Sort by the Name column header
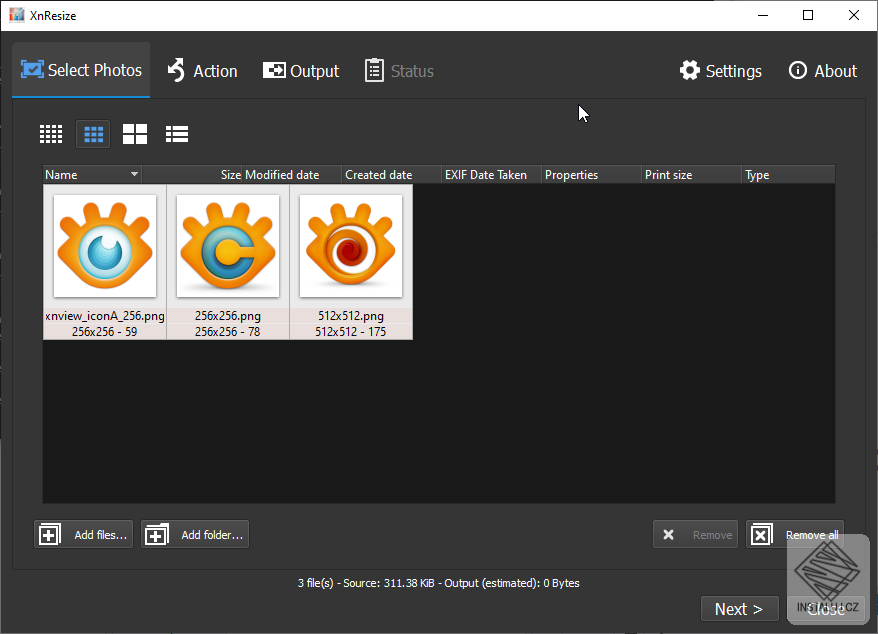This screenshot has height=634, width=878. [92, 175]
